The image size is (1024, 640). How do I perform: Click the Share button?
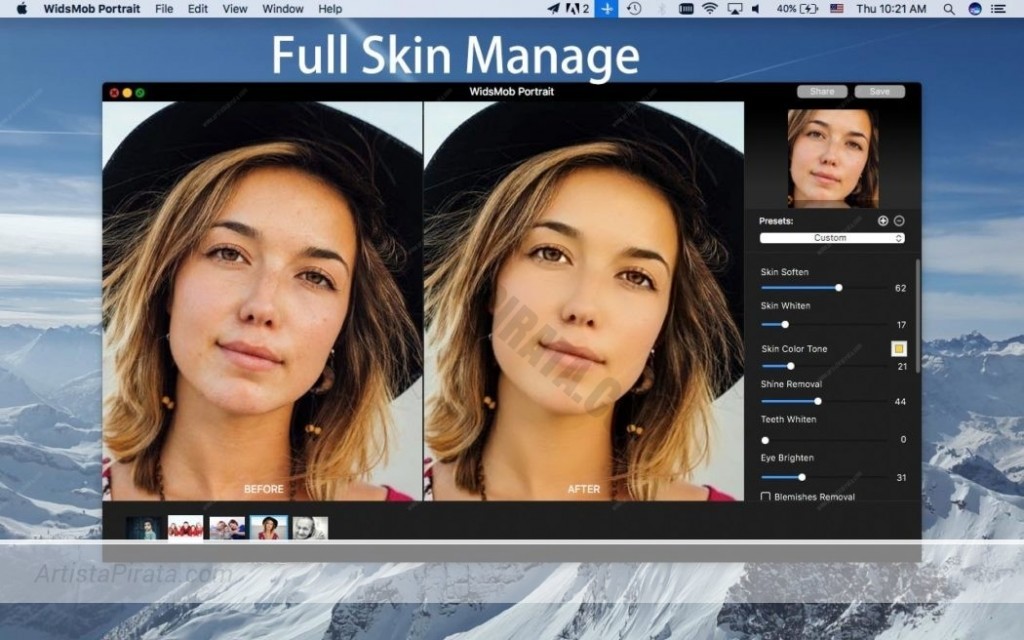tap(822, 92)
